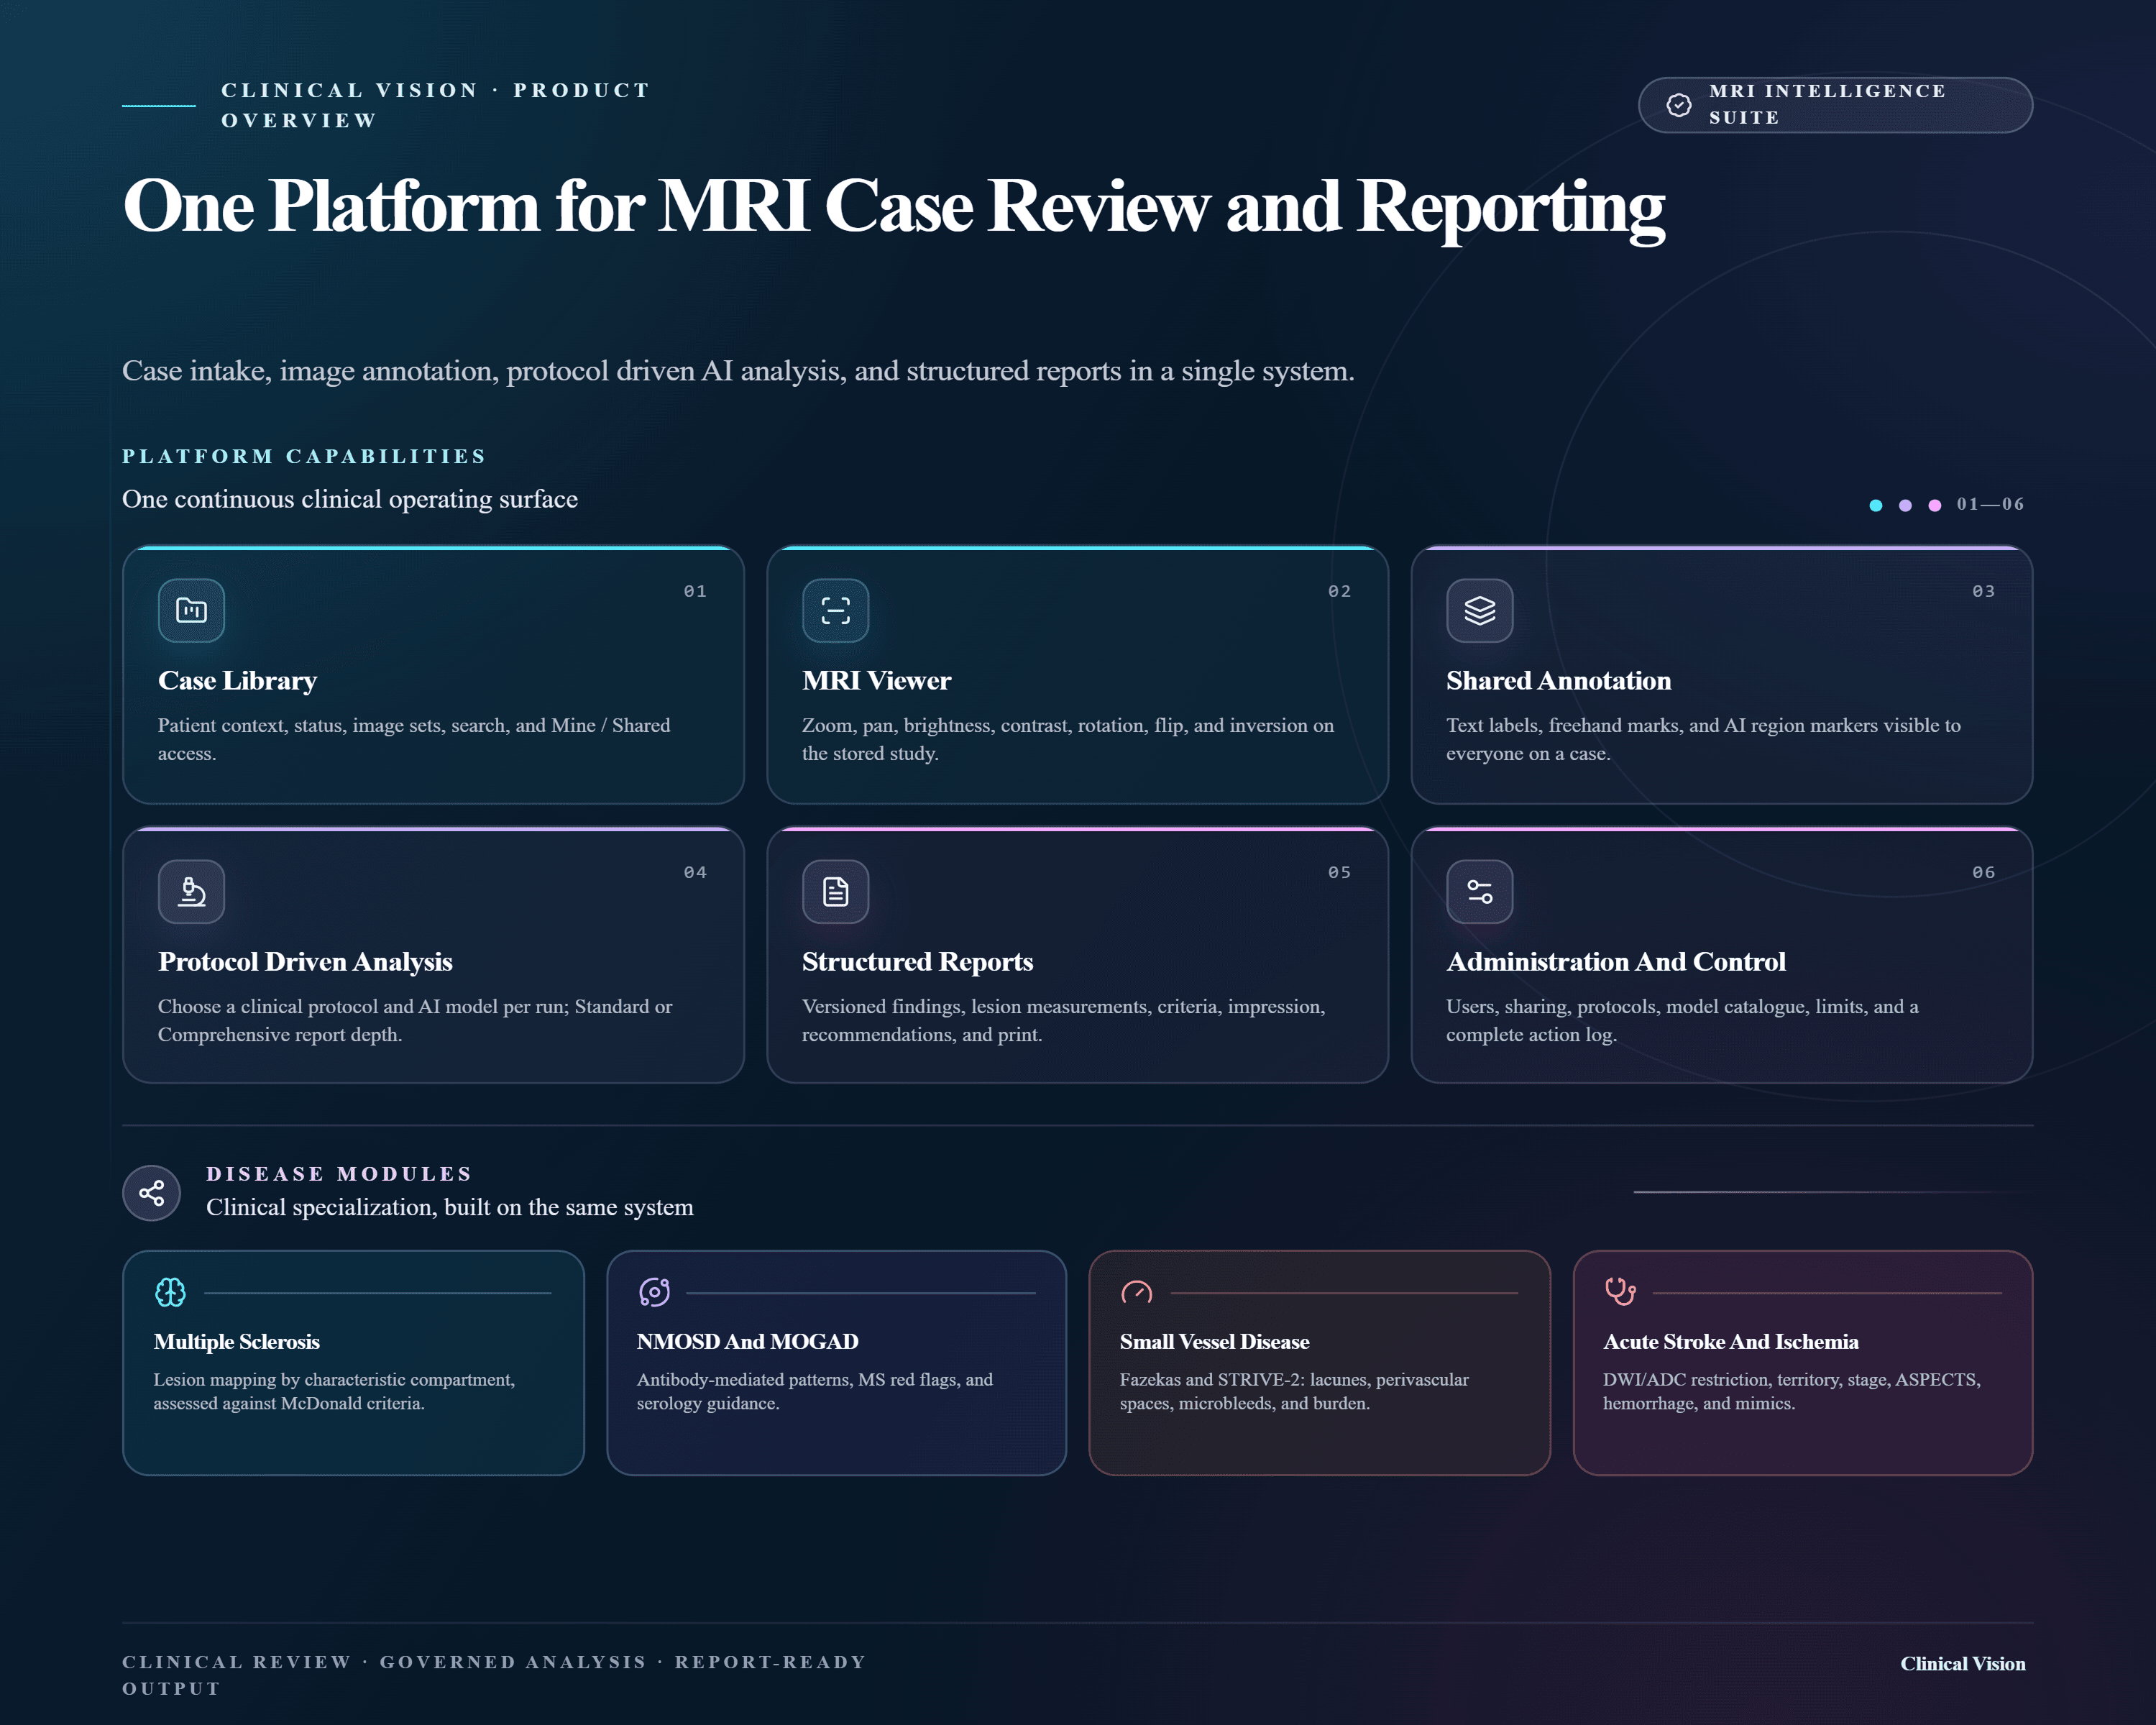Open the Case Library card title

pyautogui.click(x=237, y=681)
